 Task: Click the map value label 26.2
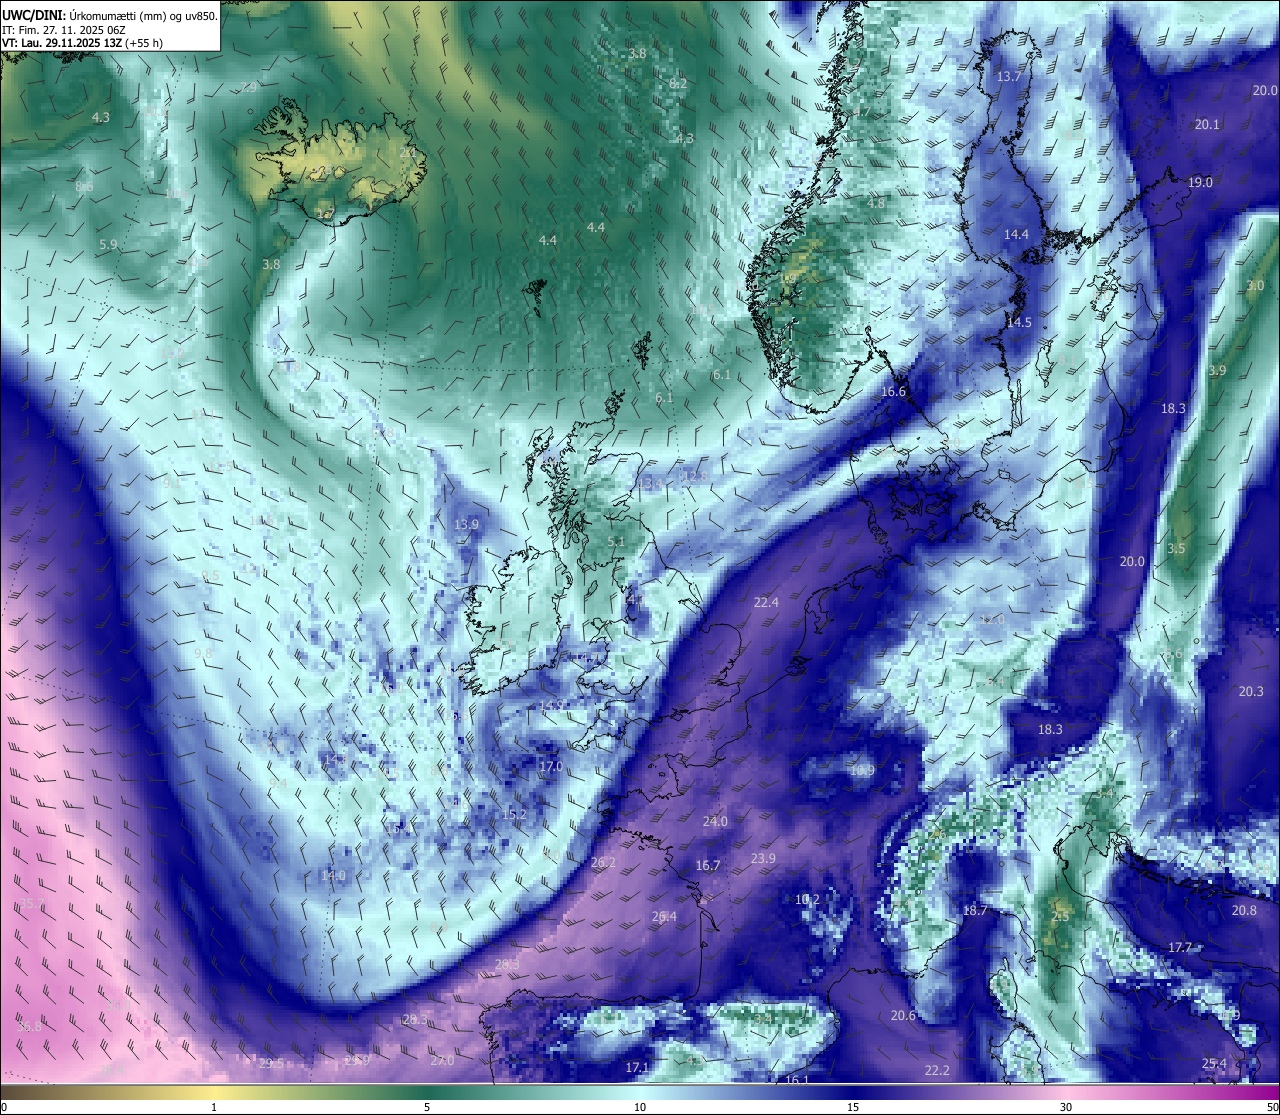(x=603, y=862)
